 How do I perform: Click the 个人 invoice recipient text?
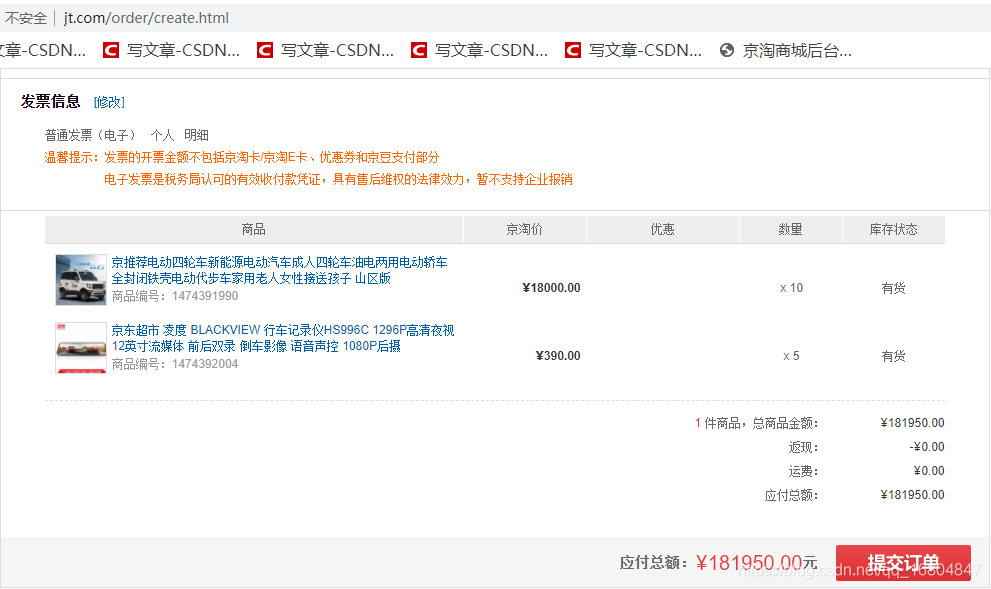pos(162,135)
